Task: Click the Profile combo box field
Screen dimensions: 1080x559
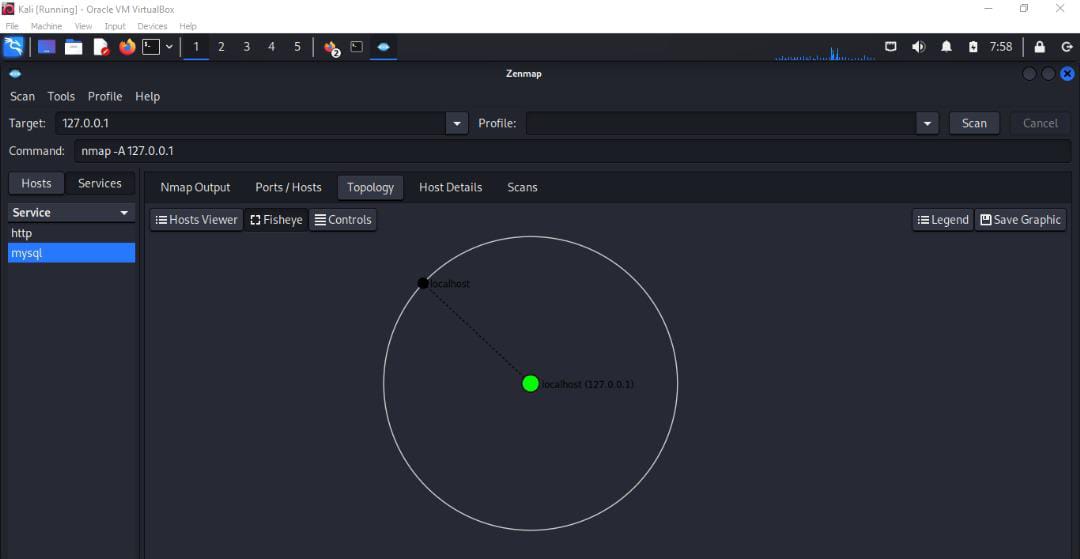Action: point(721,123)
